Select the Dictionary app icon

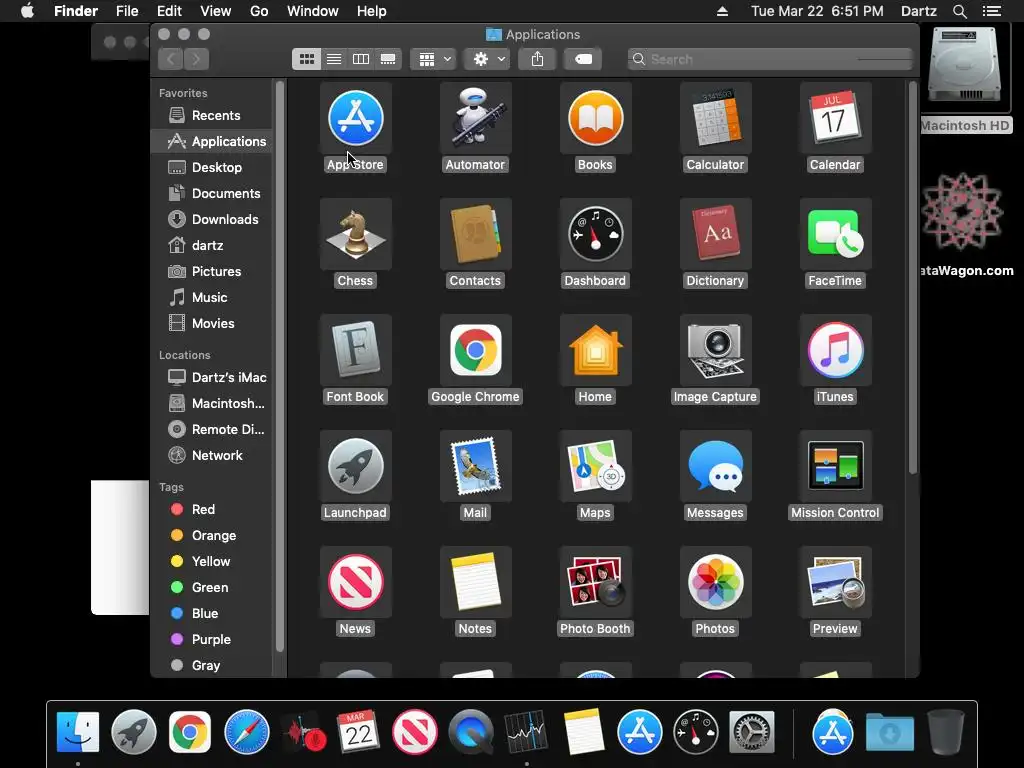pos(715,234)
